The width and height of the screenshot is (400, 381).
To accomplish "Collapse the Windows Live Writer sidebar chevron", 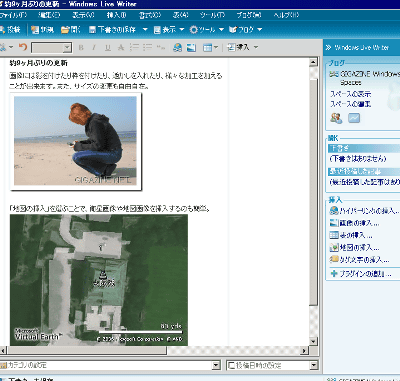I will (x=328, y=48).
